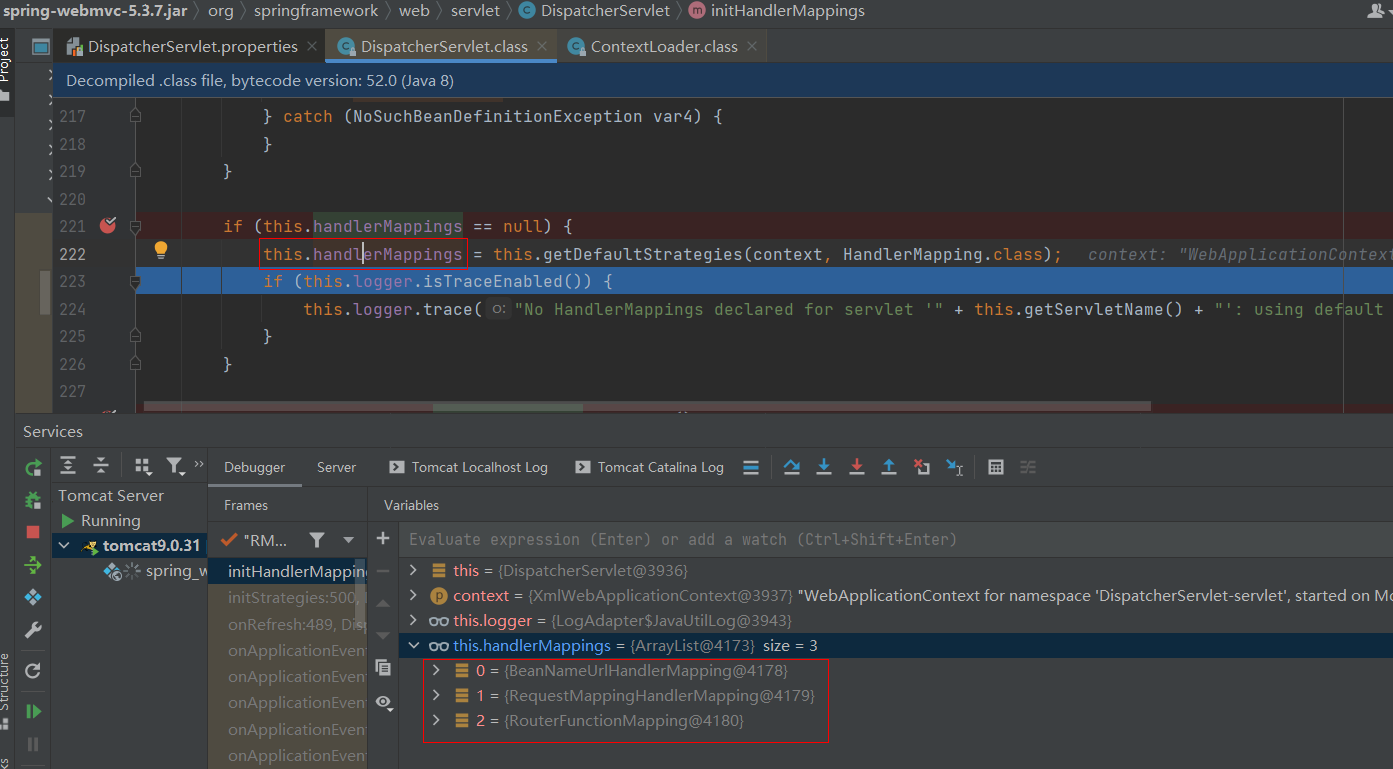Switch to DispatcherServlet.properties tab
The width and height of the screenshot is (1393, 769).
click(193, 46)
